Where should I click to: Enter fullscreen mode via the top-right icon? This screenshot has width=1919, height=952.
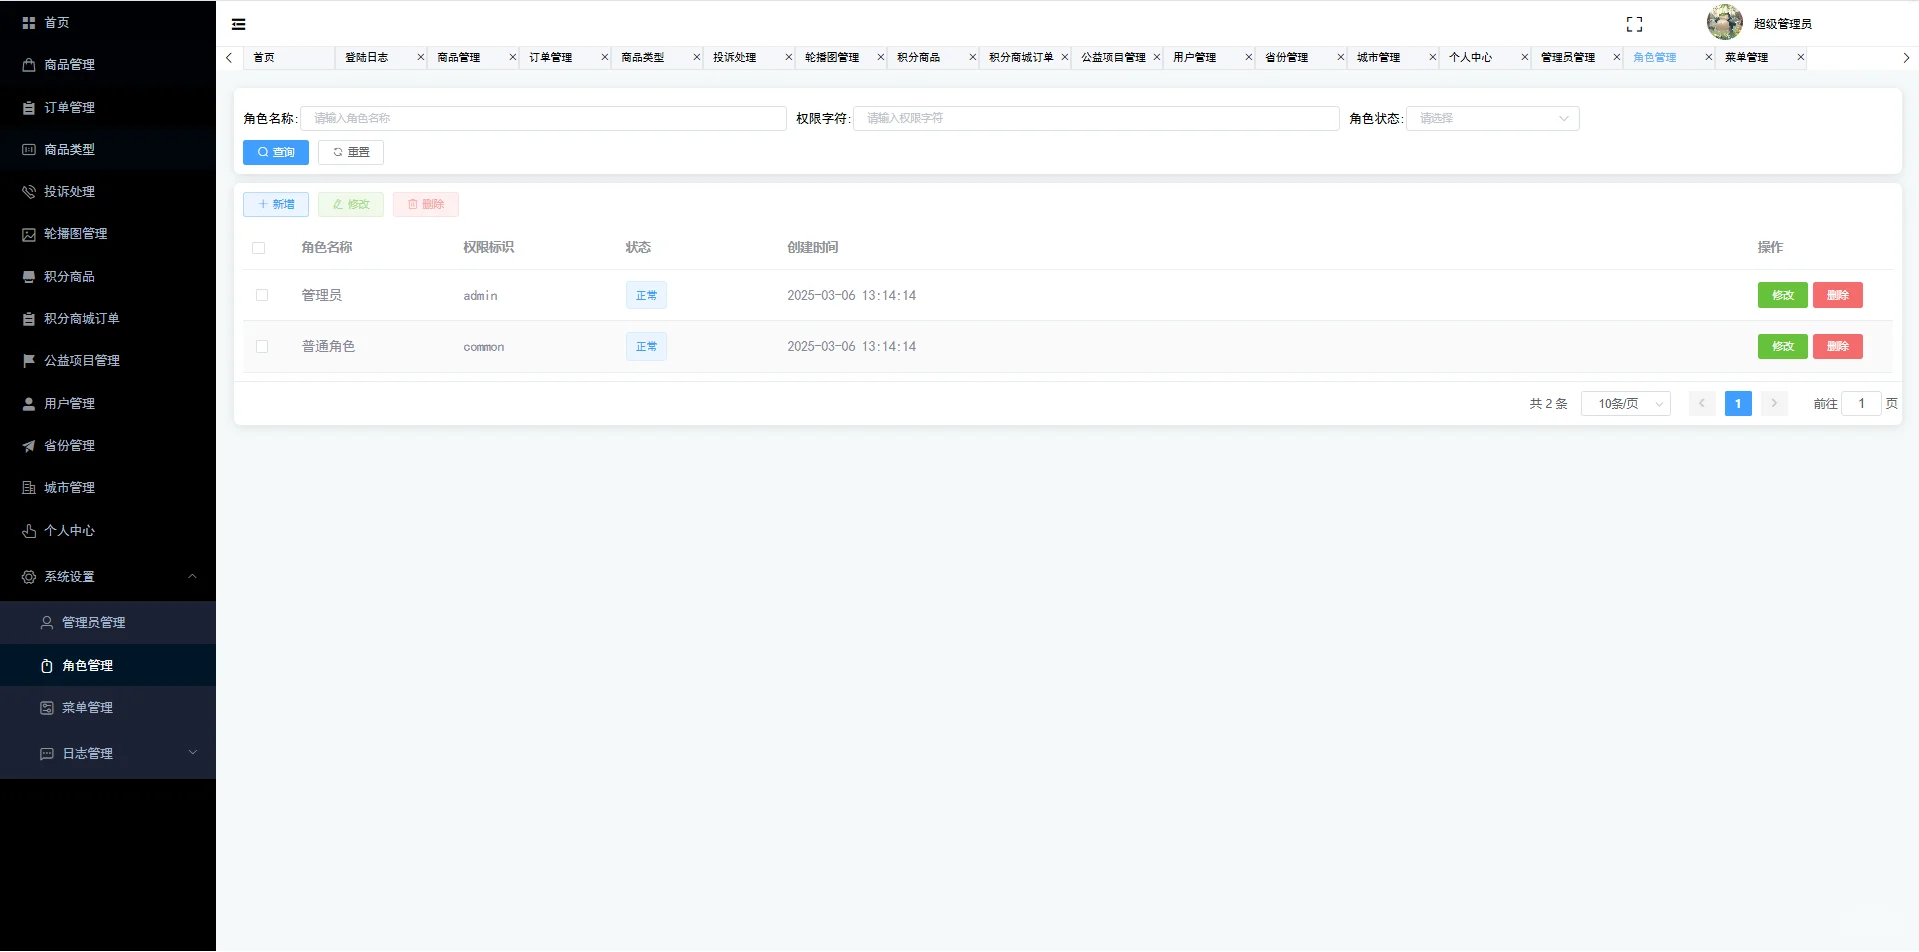tap(1636, 23)
